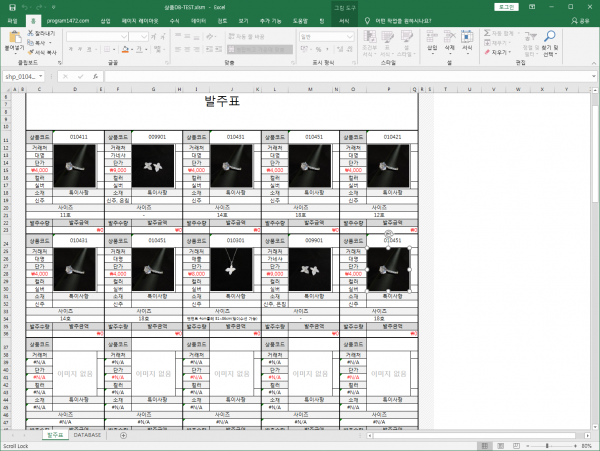Add a new sheet with plus button

point(123,435)
